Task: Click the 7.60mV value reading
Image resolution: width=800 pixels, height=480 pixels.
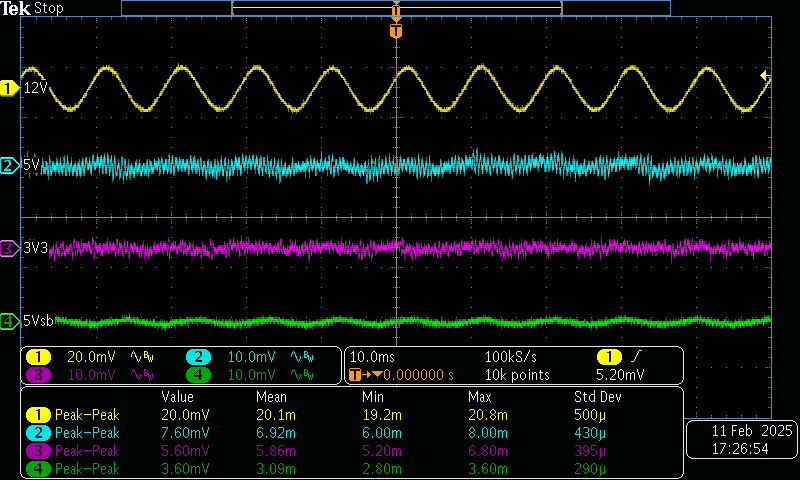Action: coord(185,433)
